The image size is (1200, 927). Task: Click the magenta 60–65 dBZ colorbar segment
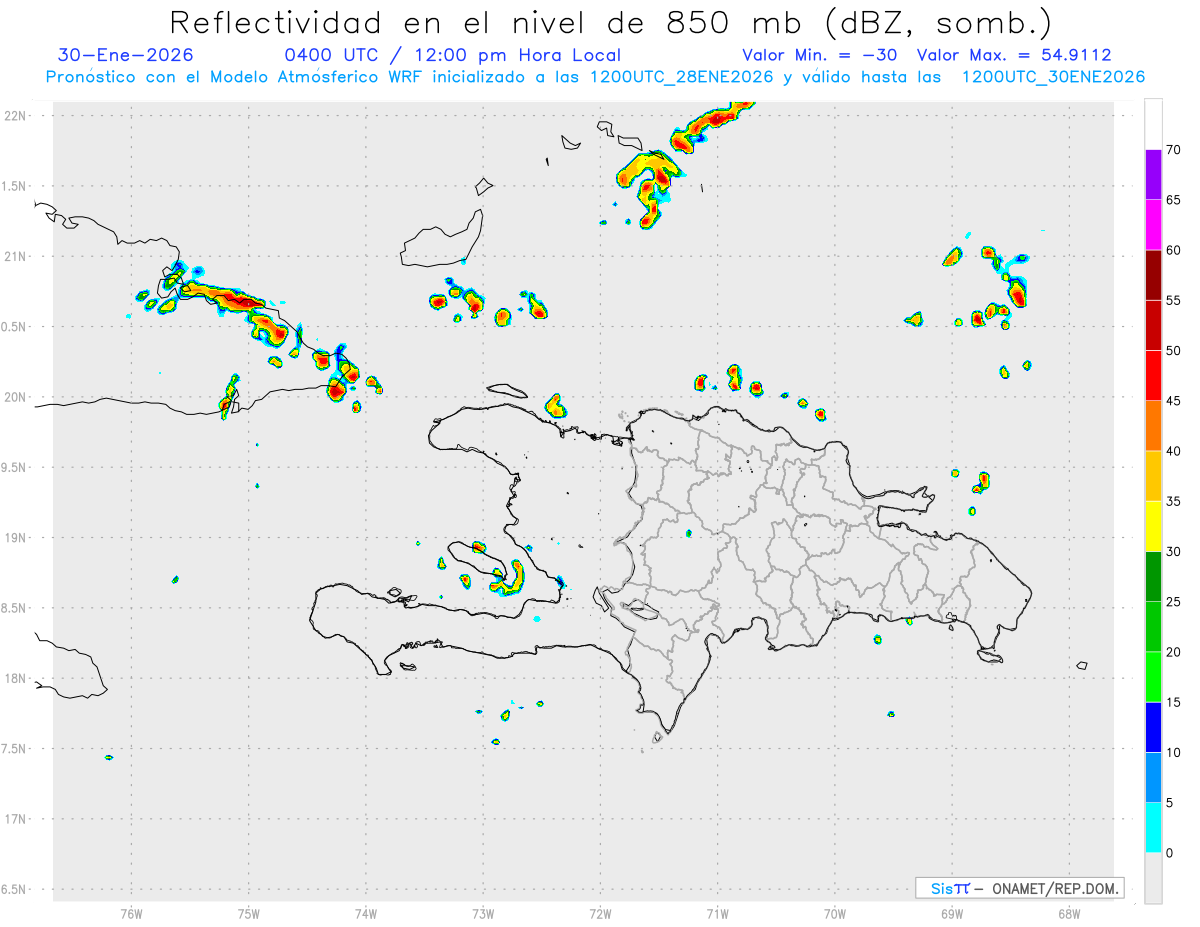1153,225
